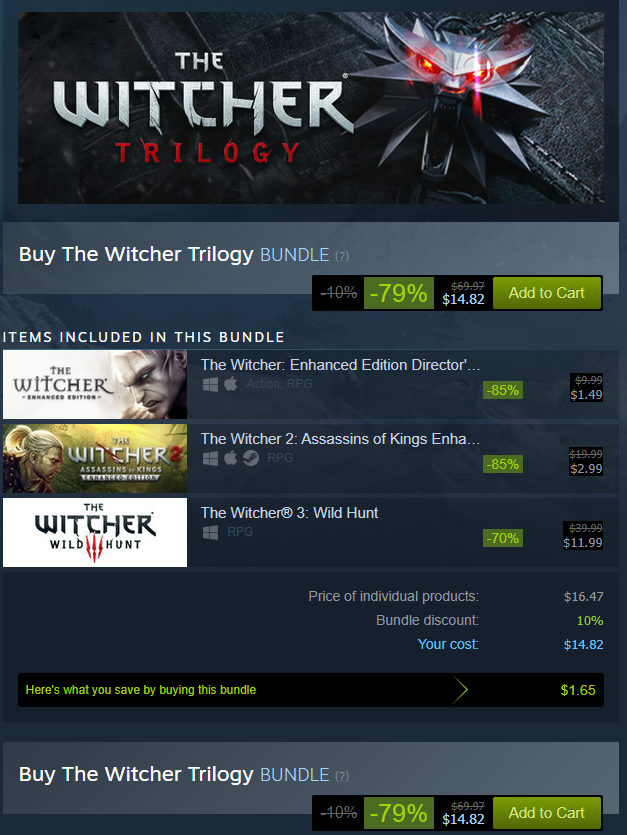Click Windows icon under The Witcher 3
Image resolution: width=627 pixels, height=835 pixels.
pyautogui.click(x=210, y=533)
